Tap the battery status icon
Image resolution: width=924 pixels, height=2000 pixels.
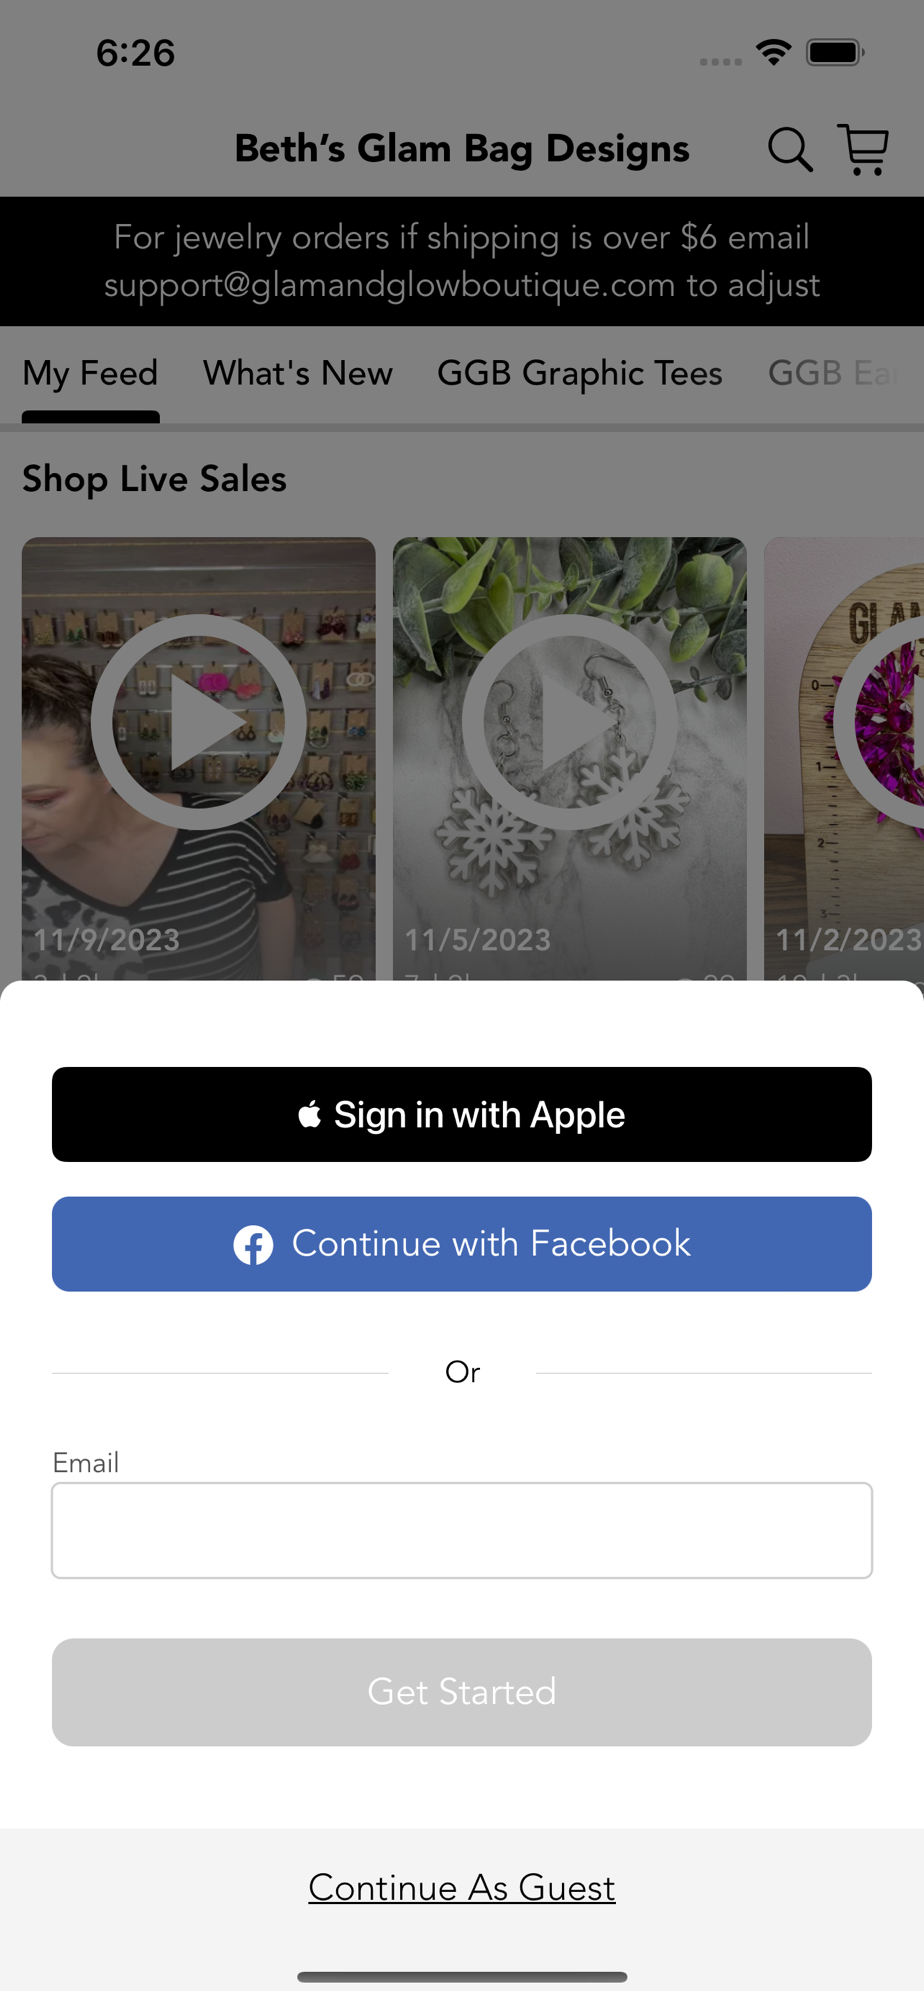click(x=836, y=52)
